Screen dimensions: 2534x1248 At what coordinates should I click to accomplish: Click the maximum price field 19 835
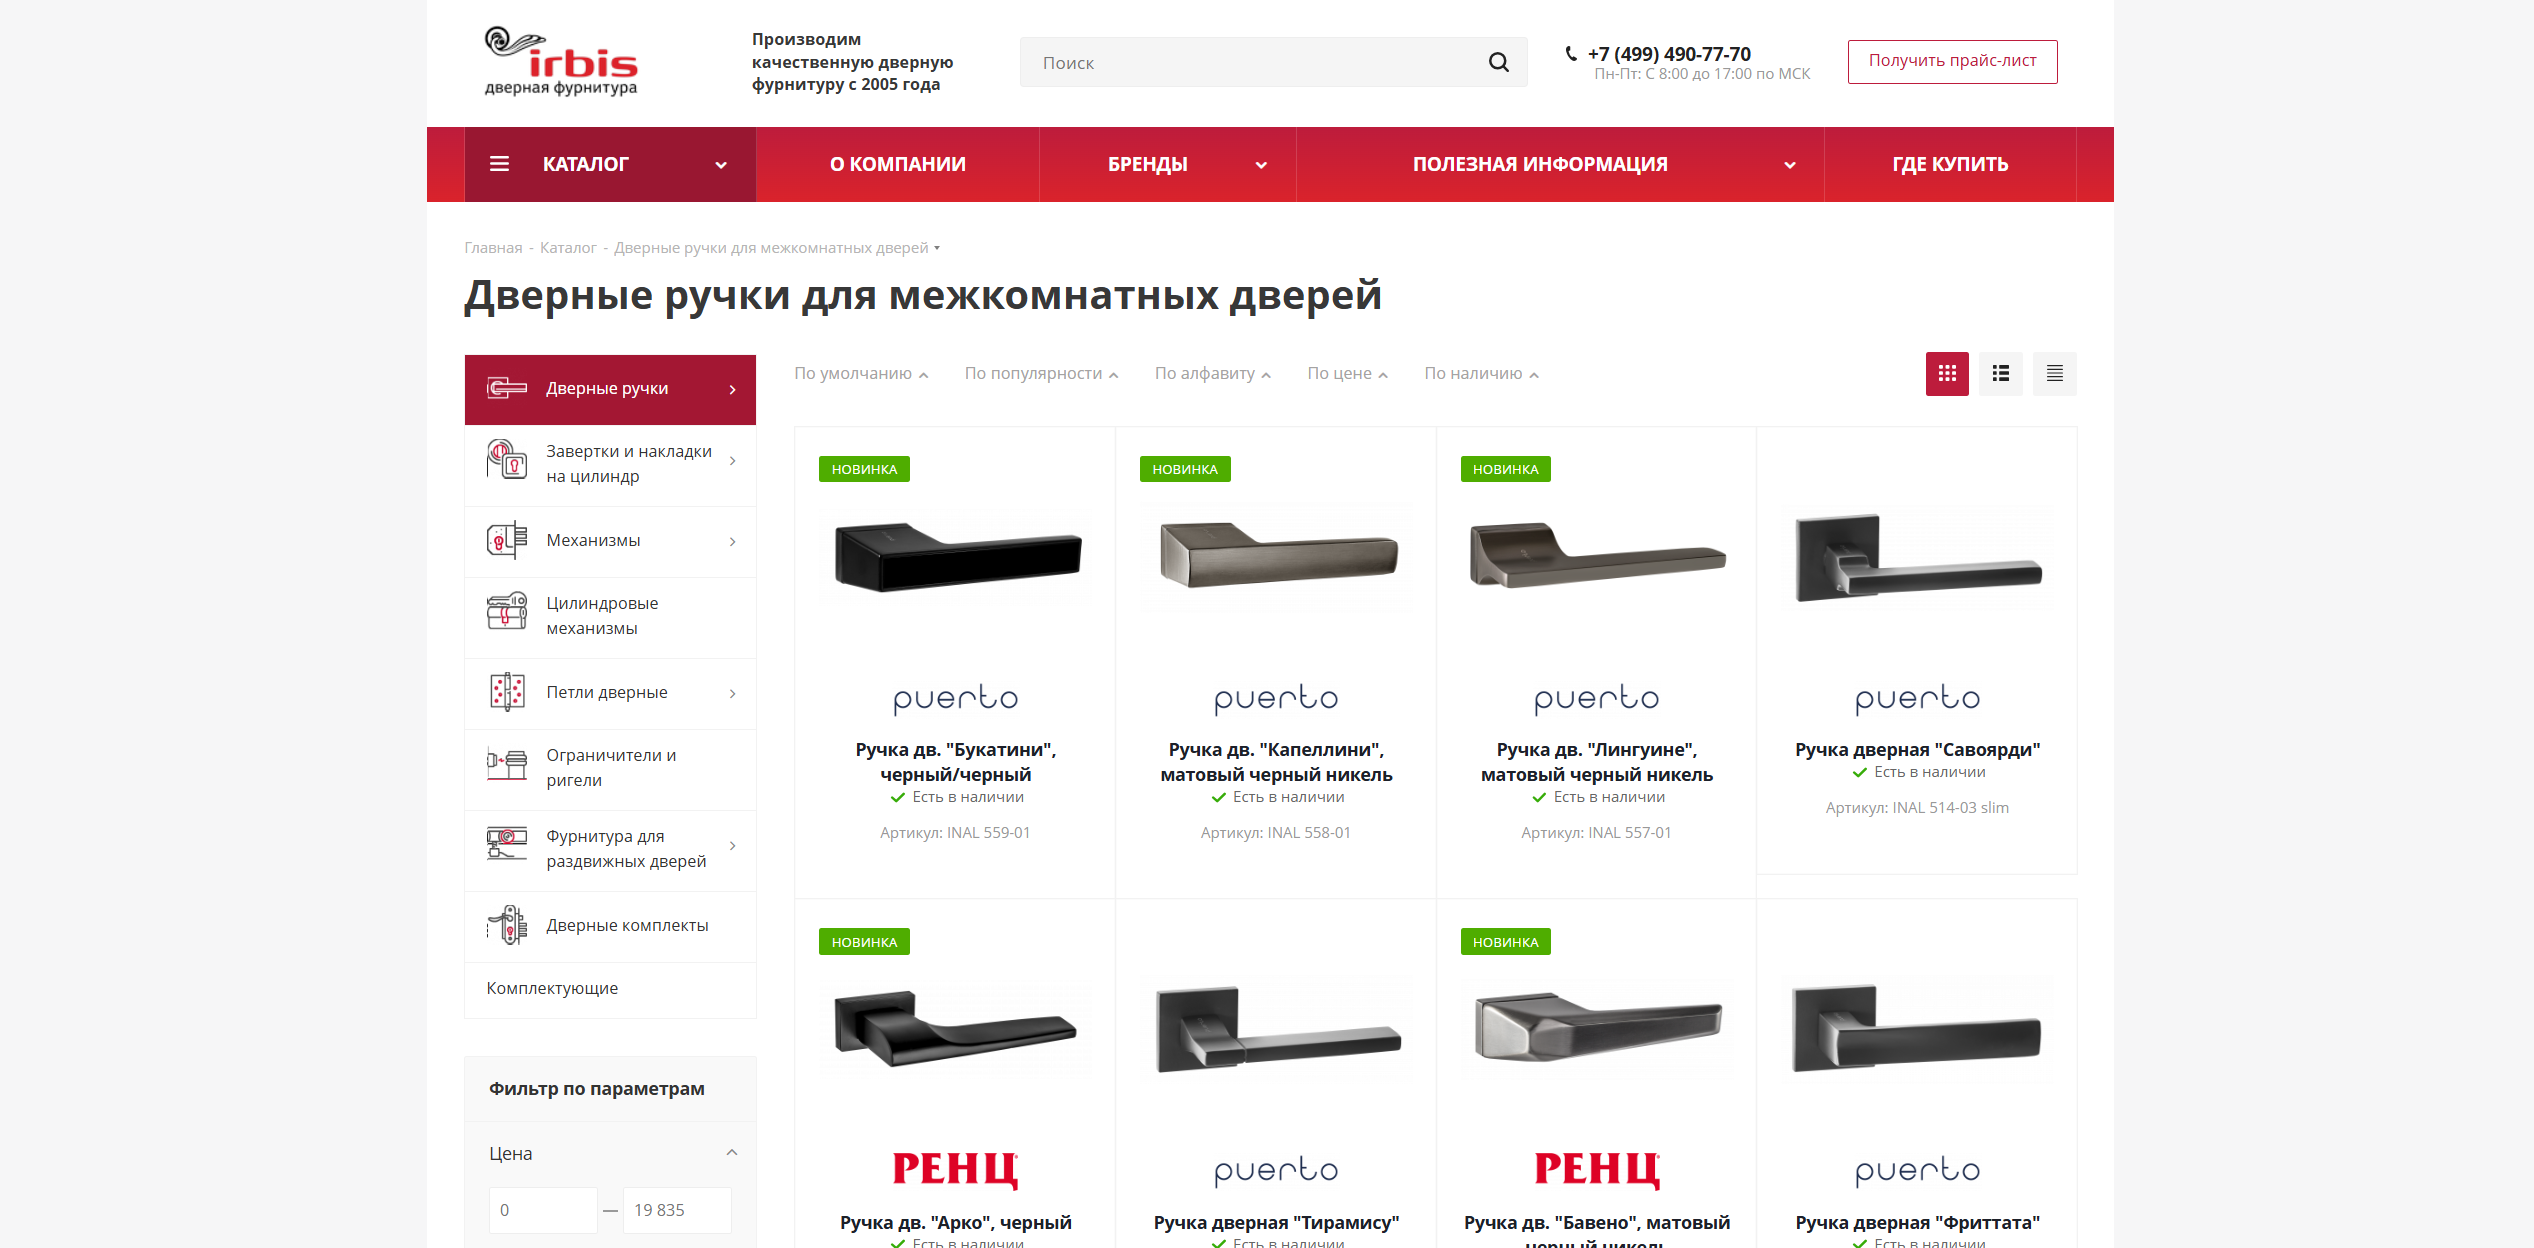677,1210
